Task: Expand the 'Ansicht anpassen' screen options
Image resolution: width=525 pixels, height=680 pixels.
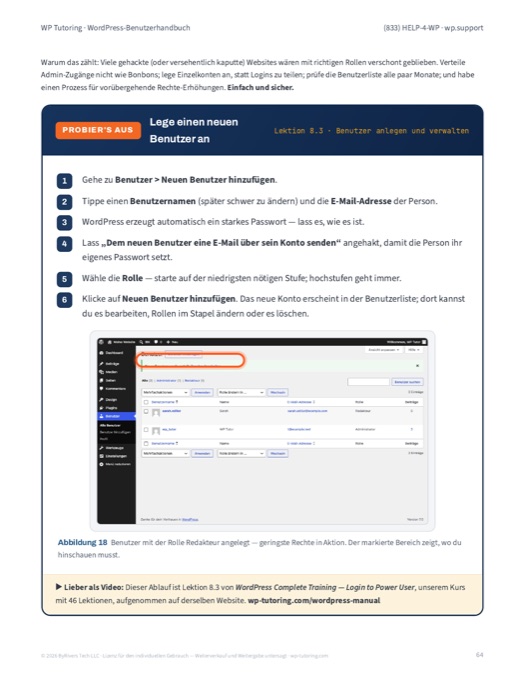Action: point(384,350)
